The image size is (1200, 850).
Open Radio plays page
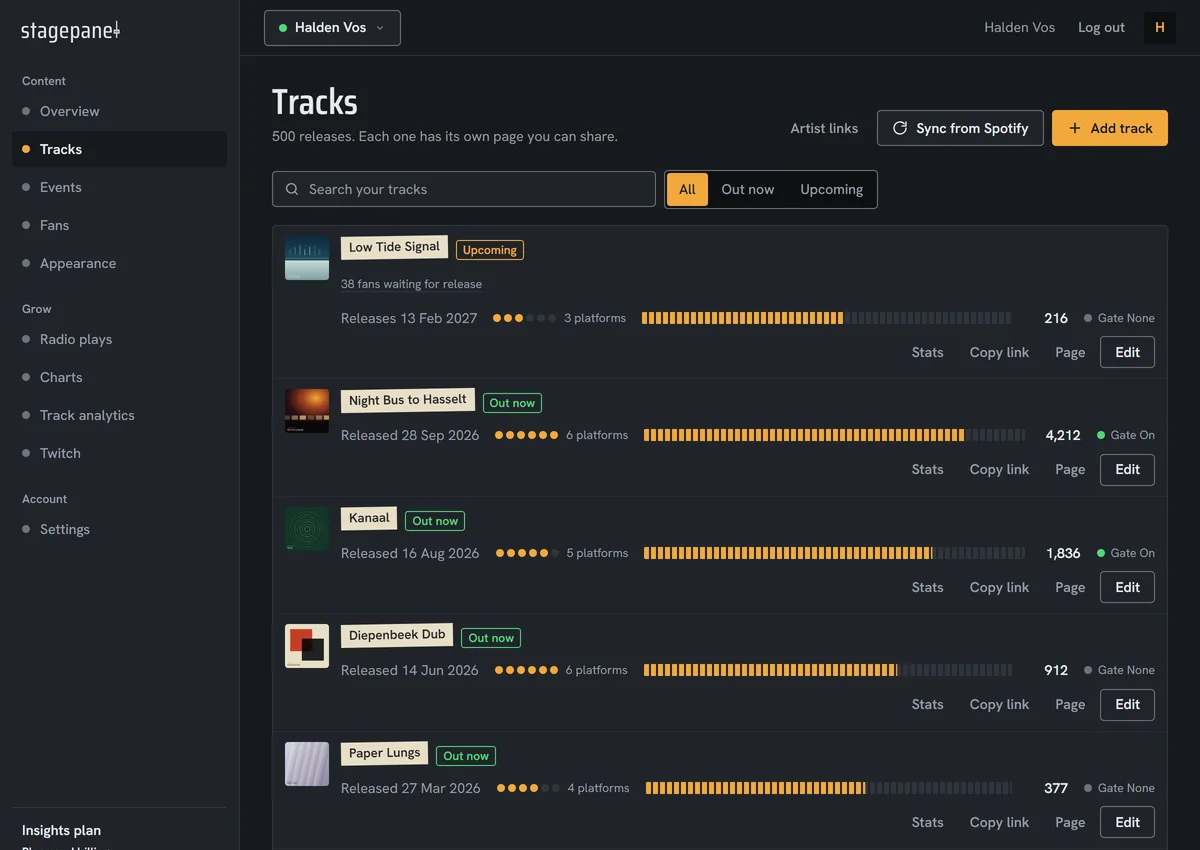[119, 339]
